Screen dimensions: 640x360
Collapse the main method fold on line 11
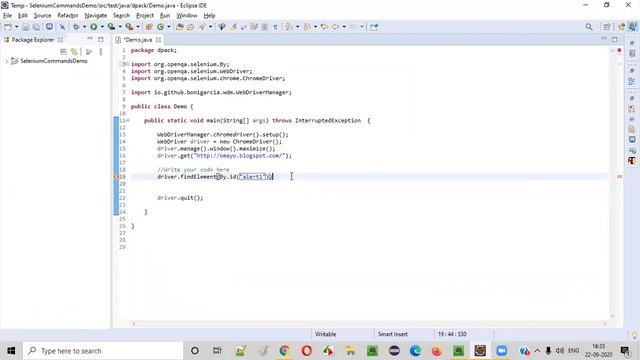point(128,120)
